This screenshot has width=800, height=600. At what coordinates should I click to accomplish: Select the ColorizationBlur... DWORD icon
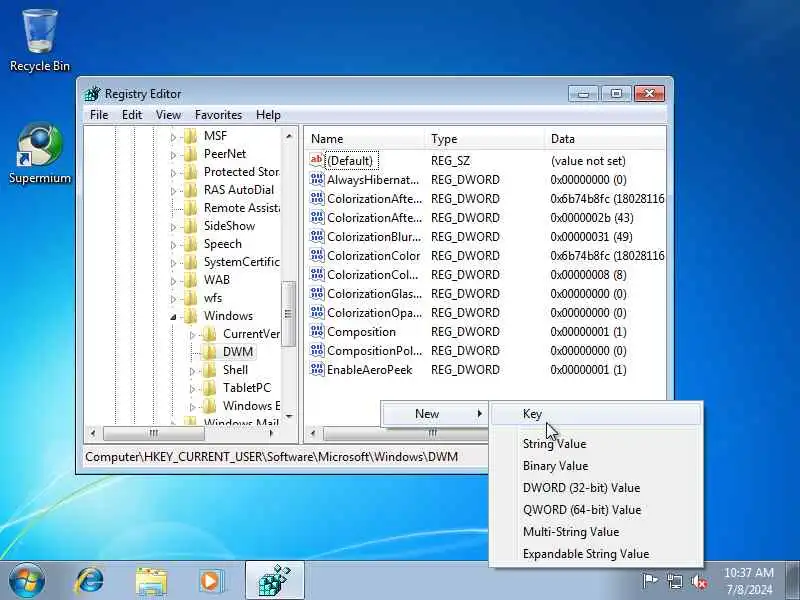click(x=316, y=237)
